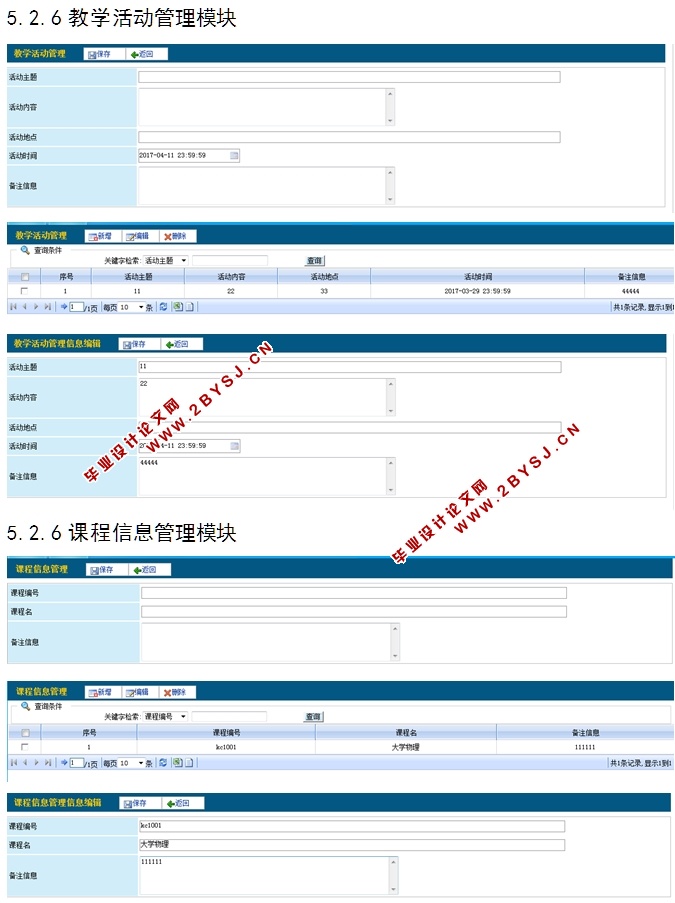
Task: Tick select-all checkbox in 教学活动管理 table header
Action: 25,277
